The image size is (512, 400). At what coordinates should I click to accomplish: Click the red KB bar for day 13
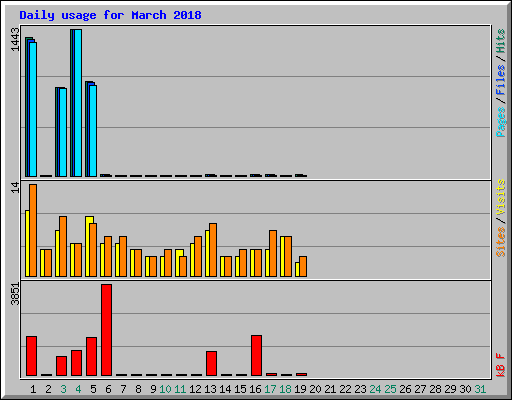tap(212, 364)
